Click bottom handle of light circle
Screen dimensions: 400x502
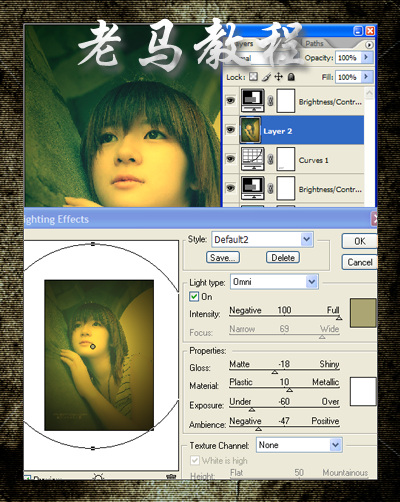pyautogui.click(x=93, y=448)
